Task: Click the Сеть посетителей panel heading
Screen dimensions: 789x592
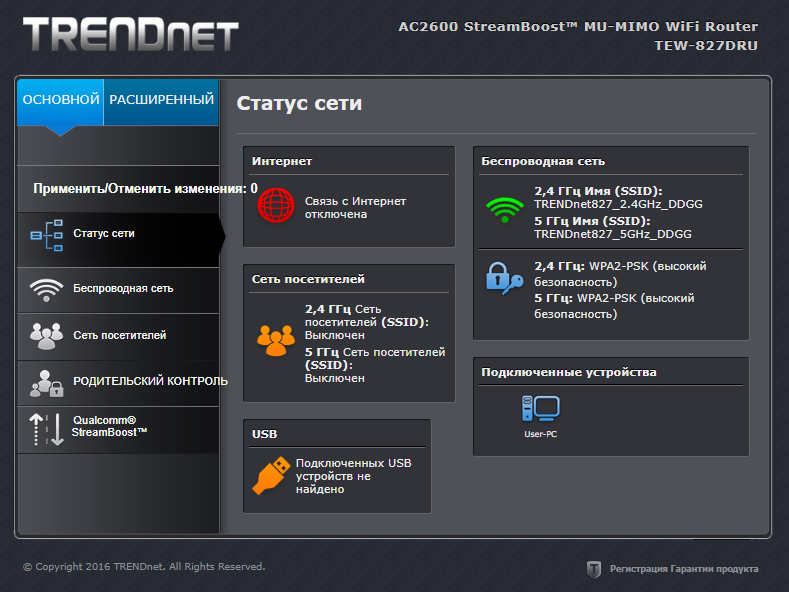Action: (308, 279)
